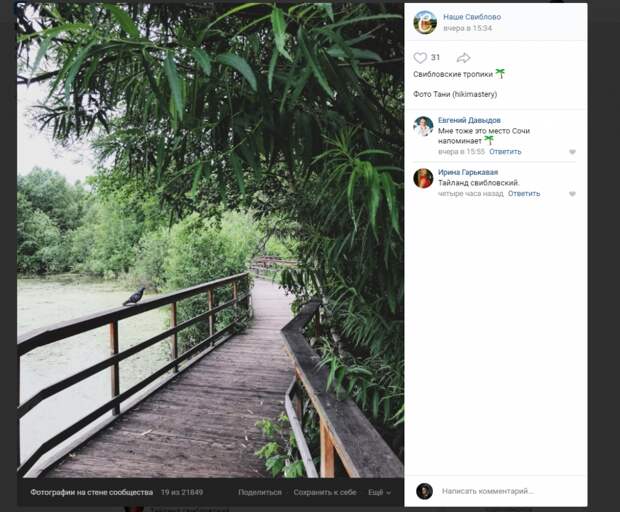620x512 pixels.
Task: Open Евгений Давыдов's avatar picture
Action: tap(423, 126)
